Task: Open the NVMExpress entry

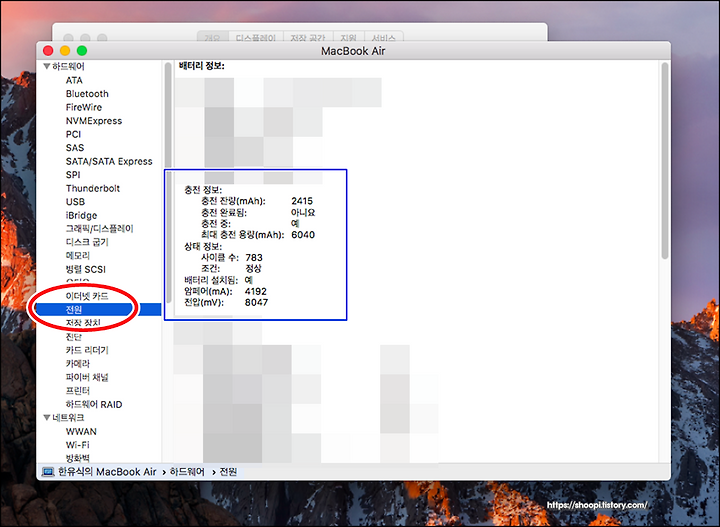Action: [x=94, y=121]
